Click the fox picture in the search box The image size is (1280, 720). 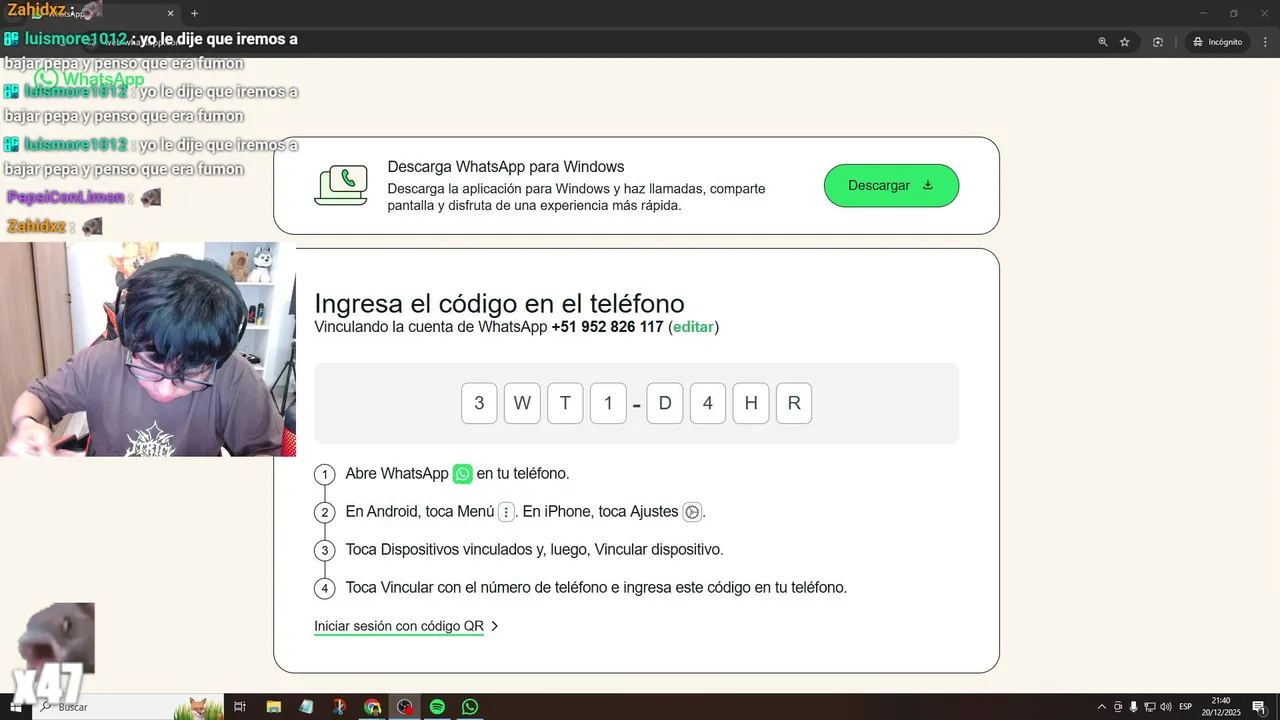pos(198,707)
